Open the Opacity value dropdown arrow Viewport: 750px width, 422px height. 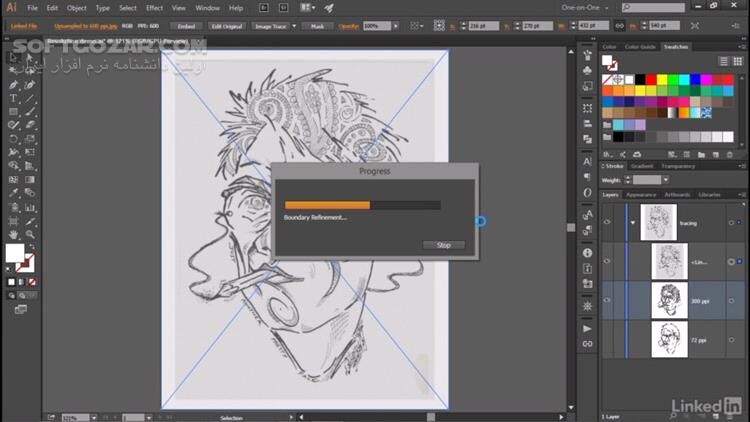click(396, 26)
